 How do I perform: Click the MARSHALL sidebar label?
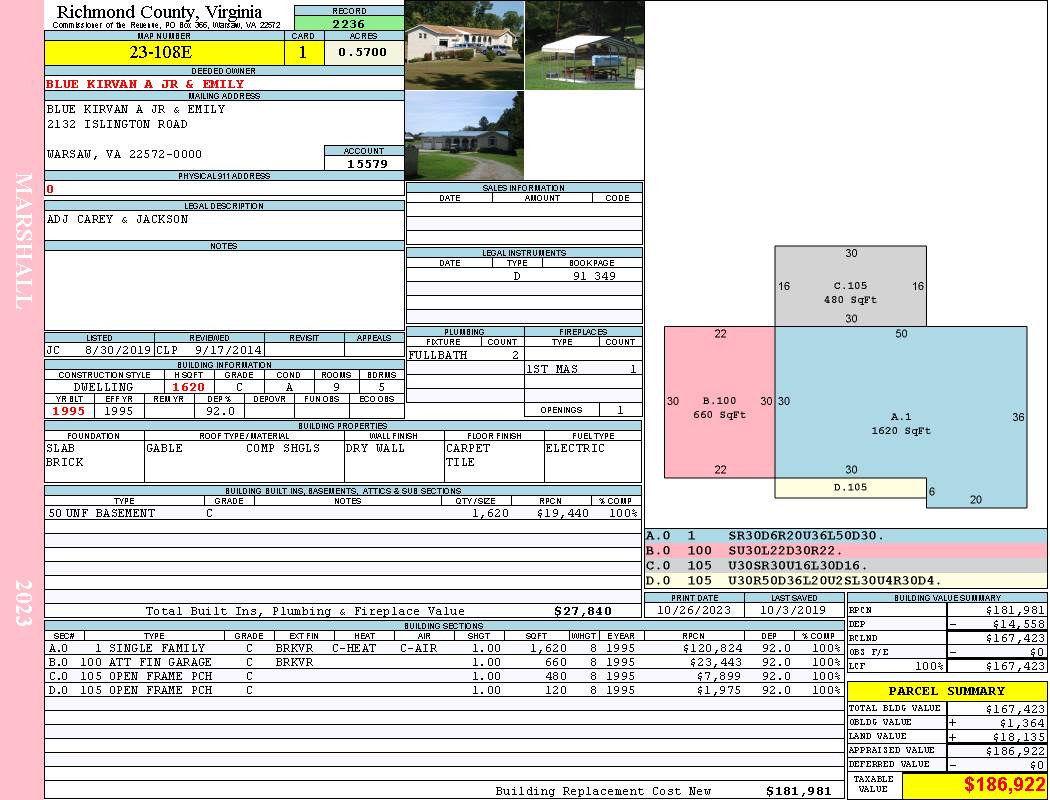pos(23,241)
